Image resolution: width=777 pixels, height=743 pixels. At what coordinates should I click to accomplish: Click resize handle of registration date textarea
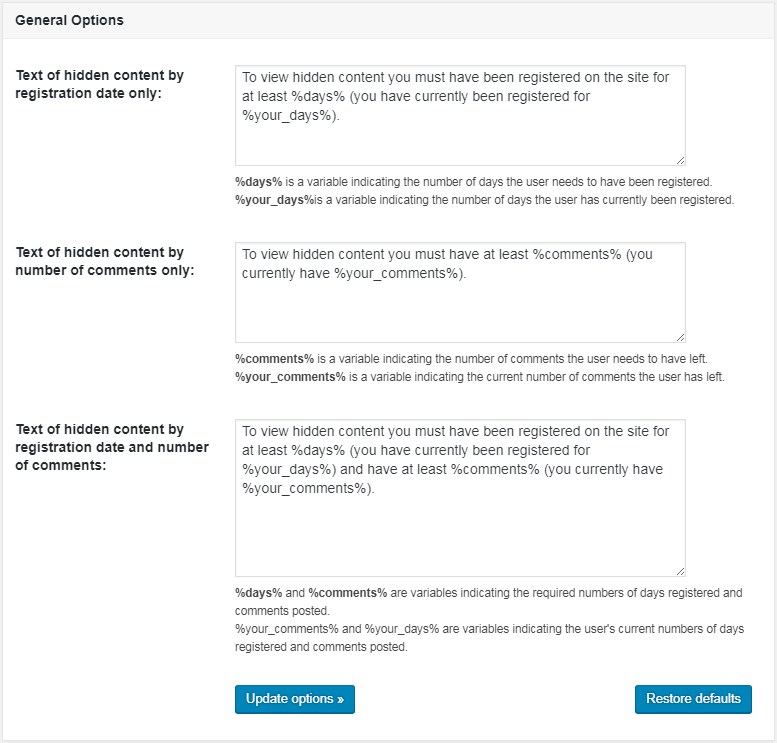pos(680,161)
